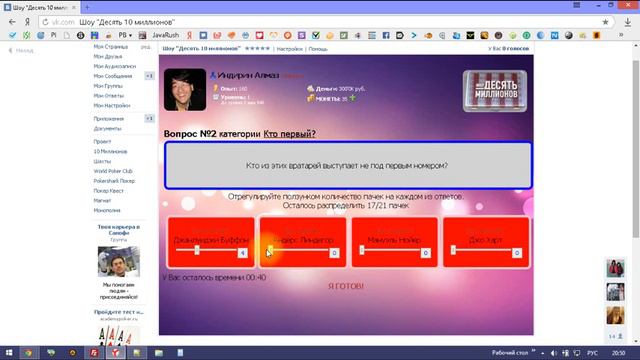Click slider handle on Линдегор answer
The image size is (640, 360).
(x=270, y=250)
